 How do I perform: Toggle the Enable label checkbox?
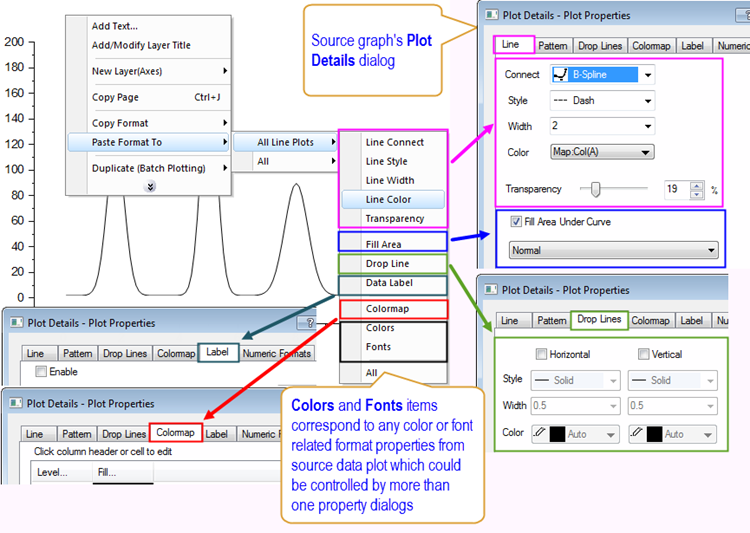[x=41, y=372]
